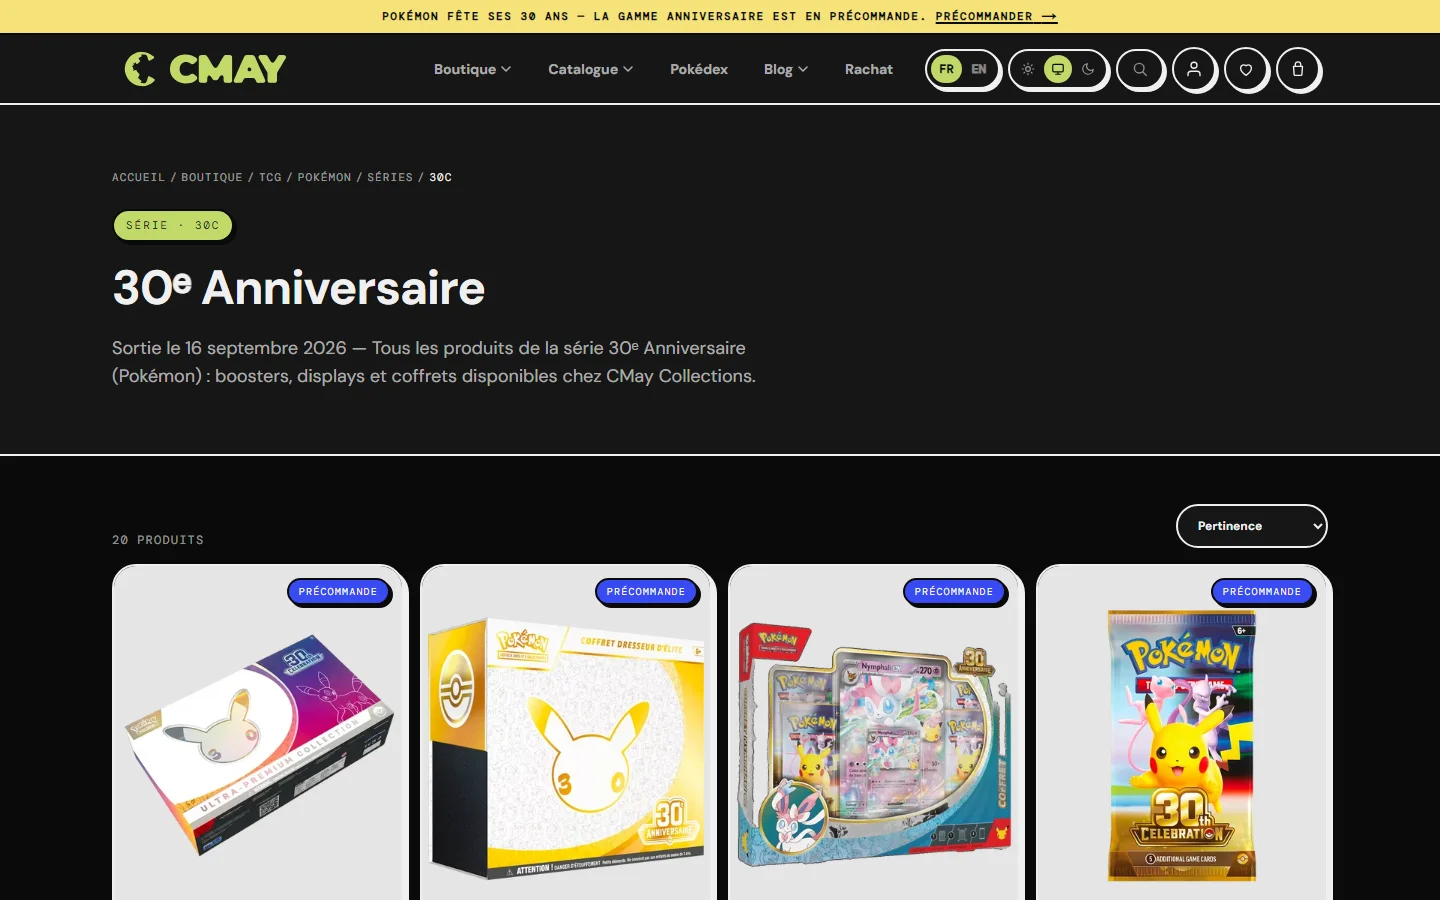This screenshot has width=1440, height=900.
Task: Open the Pertinence sort dropdown
Action: (1252, 526)
